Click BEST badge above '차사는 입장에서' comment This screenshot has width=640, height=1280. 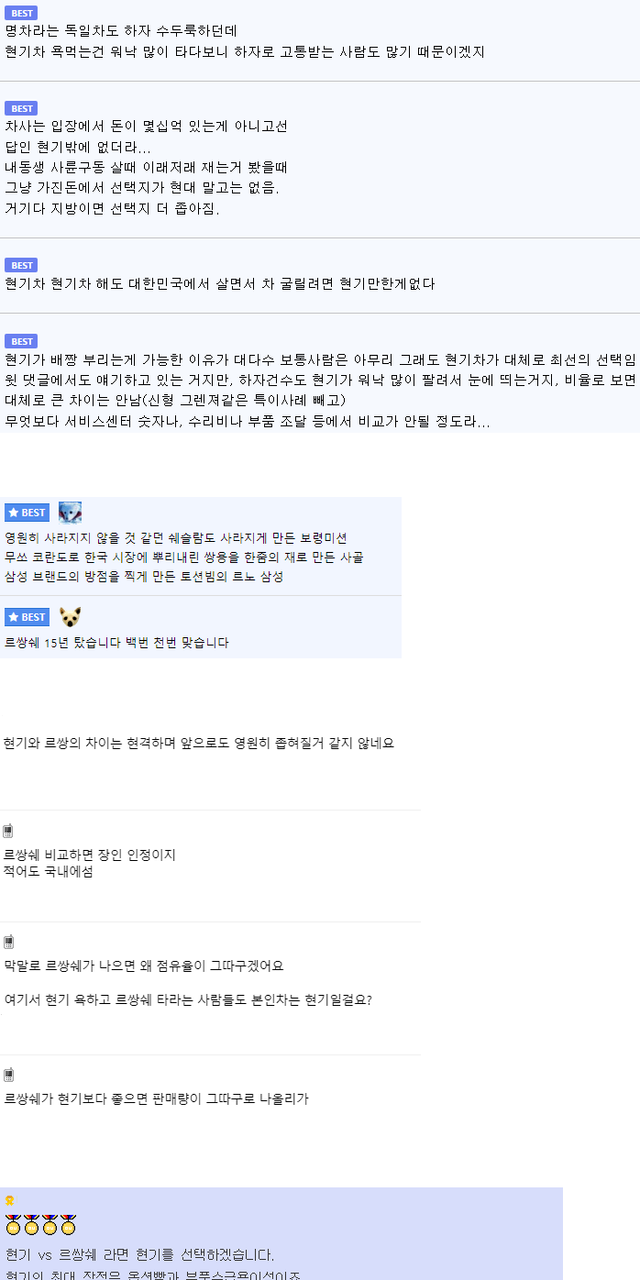[x=21, y=108]
